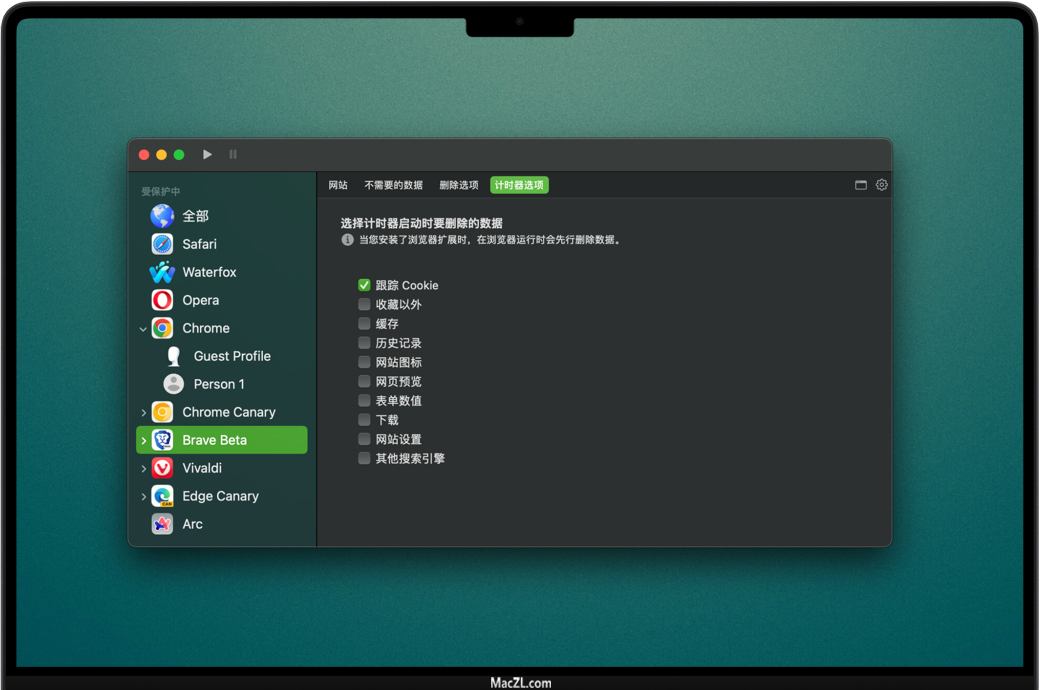Click the info icon beside description text
1040x690 pixels.
click(347, 240)
